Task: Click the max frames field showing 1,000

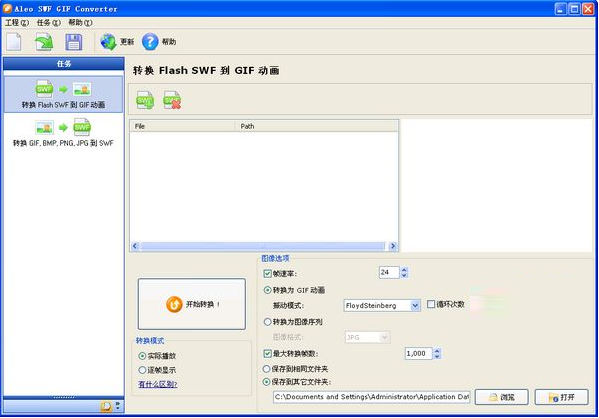Action: click(418, 353)
